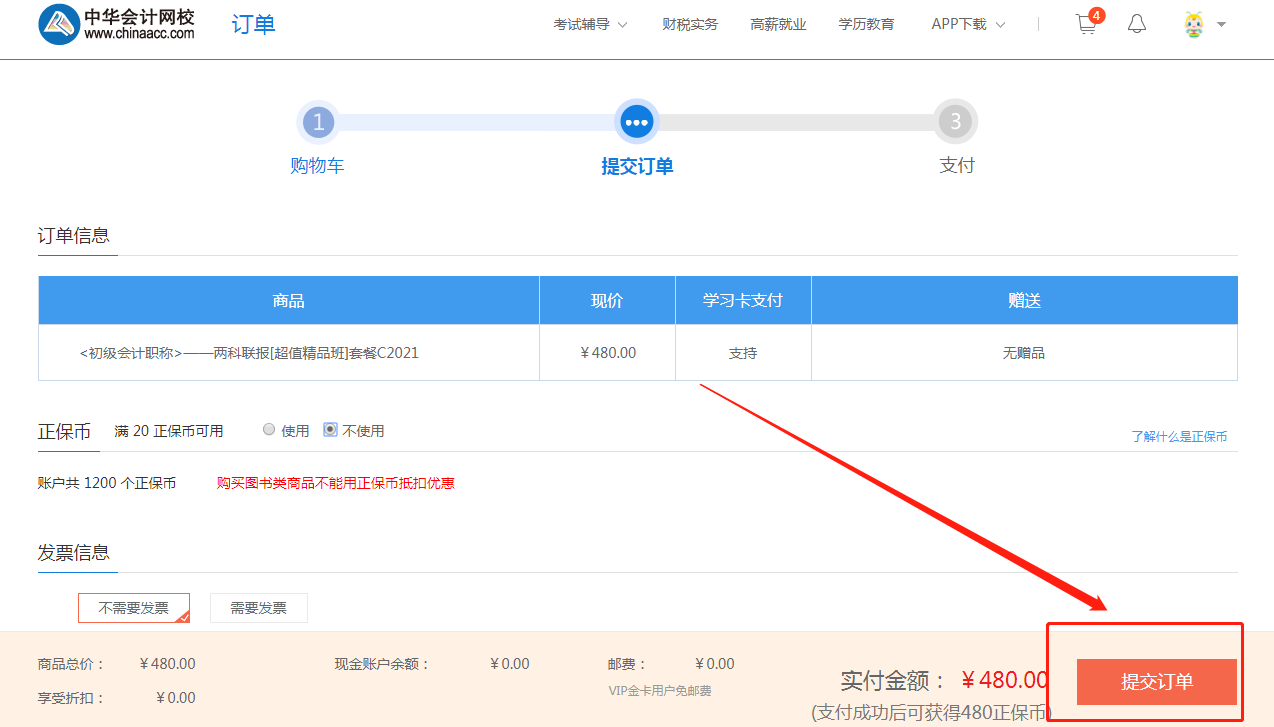This screenshot has height=727, width=1274.
Task: Click step 1 shopping cart circle
Action: 318,123
